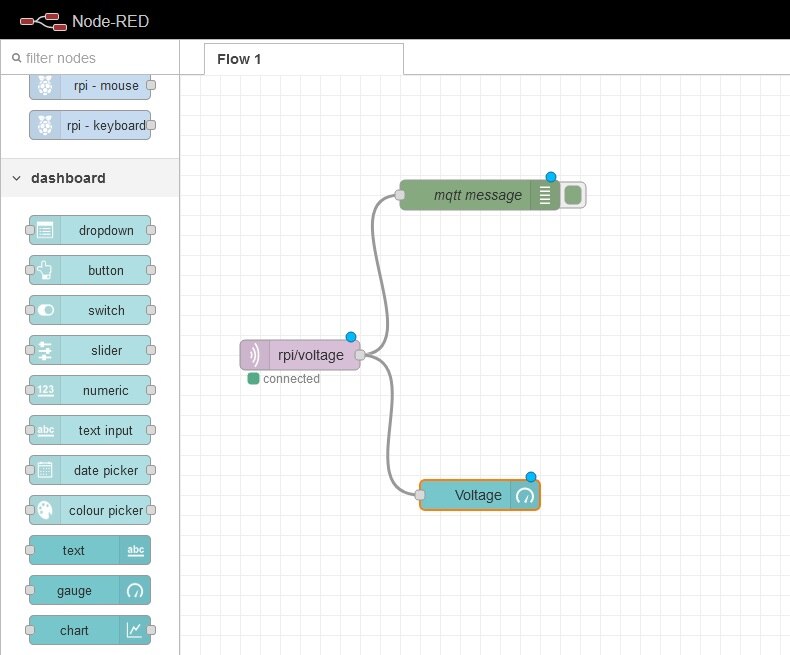This screenshot has height=655, width=790.
Task: Select the dropdown dashboard node
Action: click(90, 230)
